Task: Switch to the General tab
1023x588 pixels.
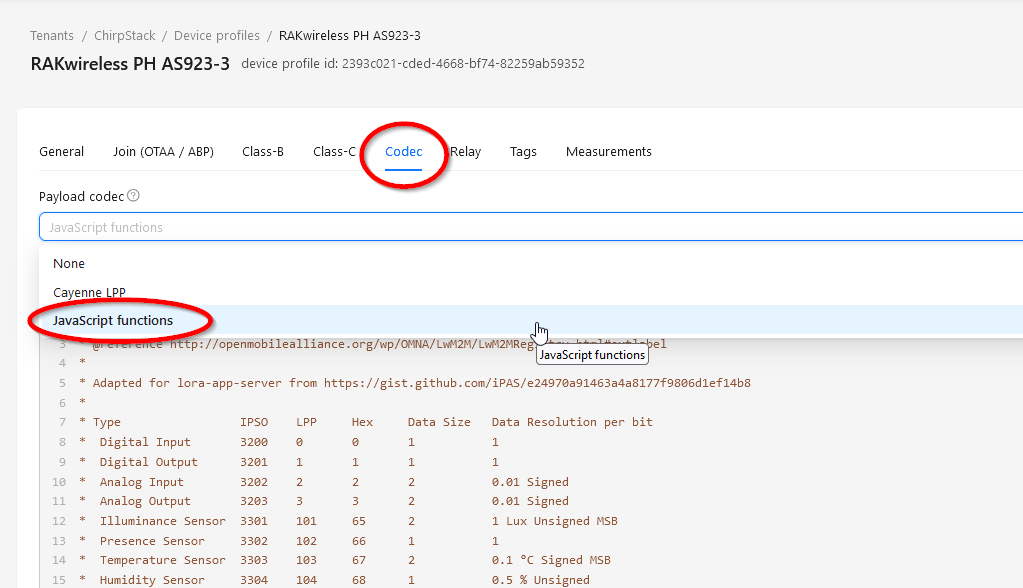Action: (x=61, y=151)
